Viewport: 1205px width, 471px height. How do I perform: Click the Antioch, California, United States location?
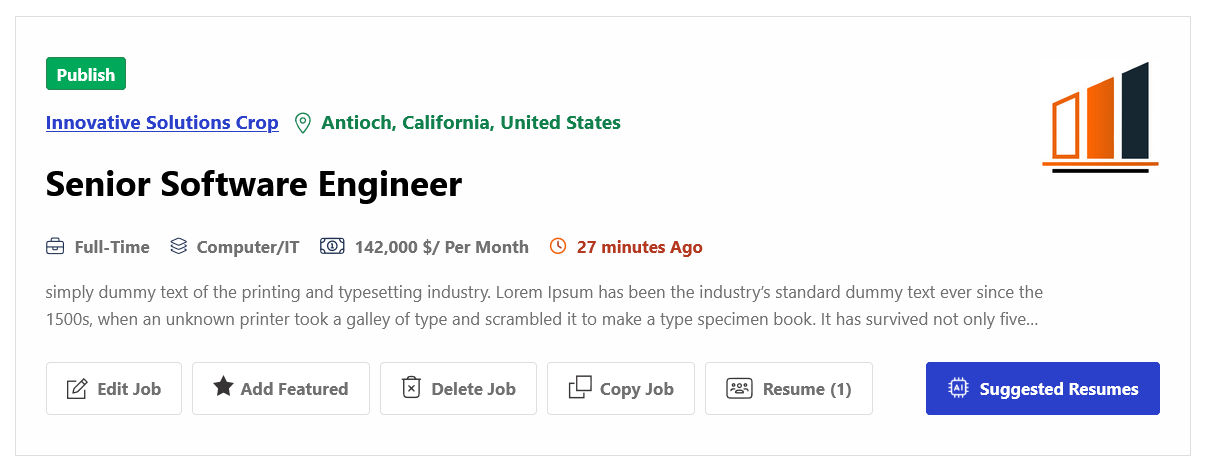coord(471,123)
